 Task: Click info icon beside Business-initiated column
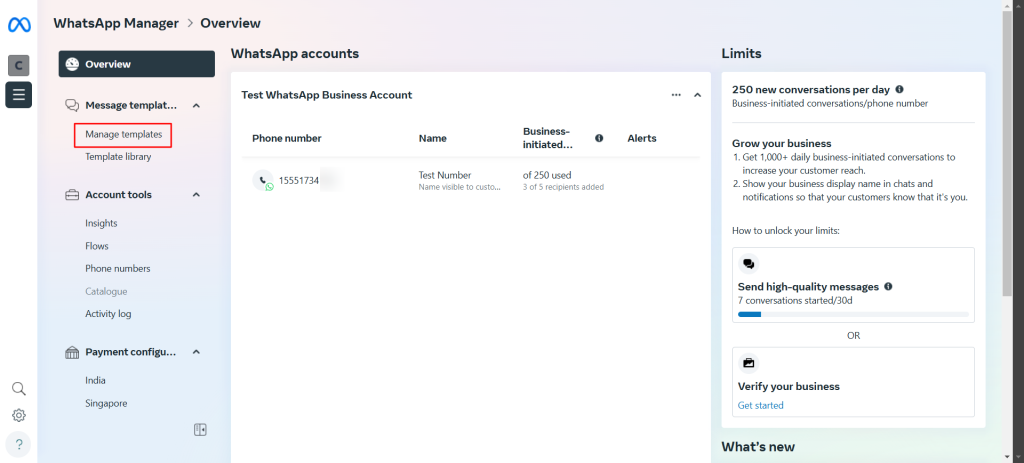point(599,138)
